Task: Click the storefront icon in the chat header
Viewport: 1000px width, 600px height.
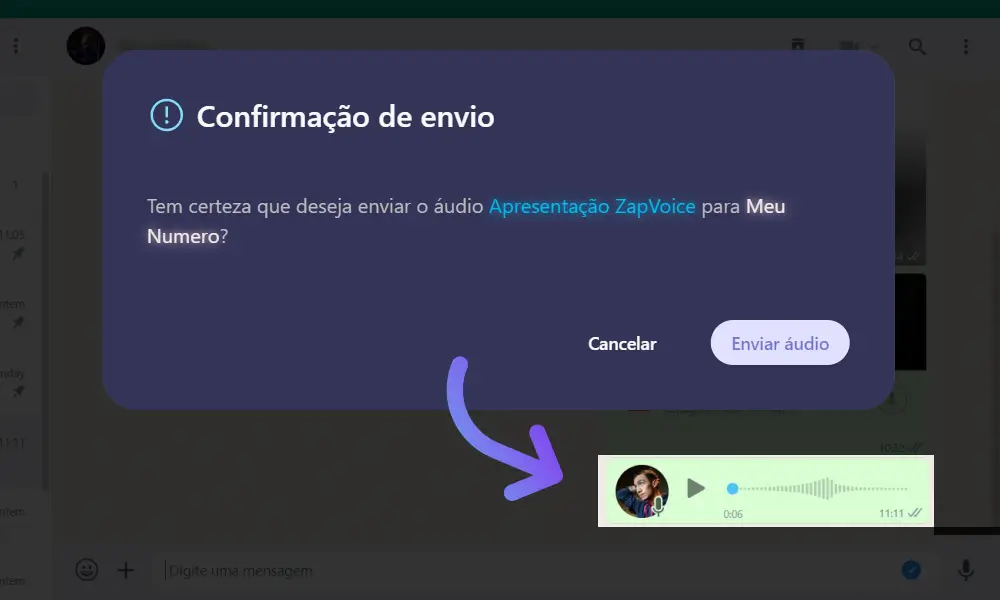Action: (798, 45)
